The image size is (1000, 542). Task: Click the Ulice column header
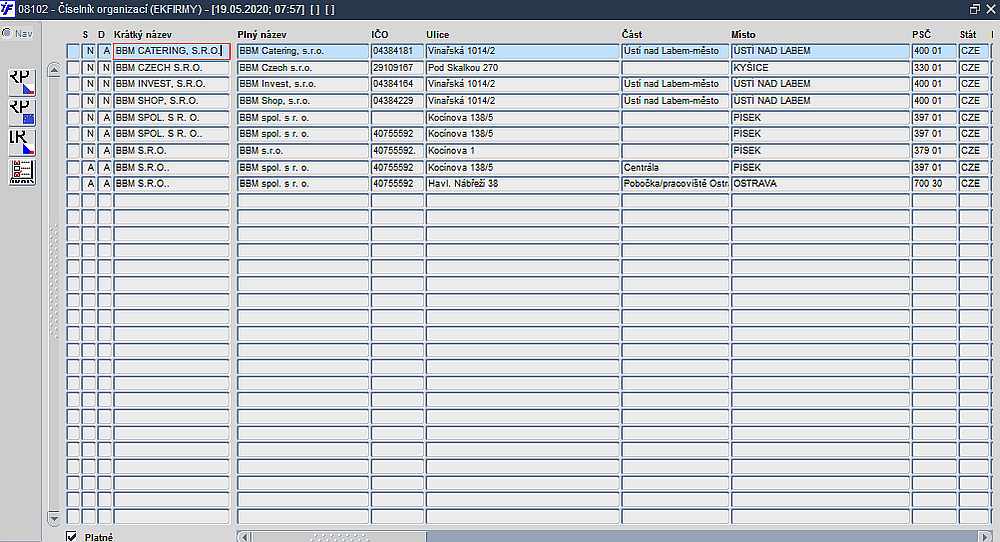tap(438, 34)
